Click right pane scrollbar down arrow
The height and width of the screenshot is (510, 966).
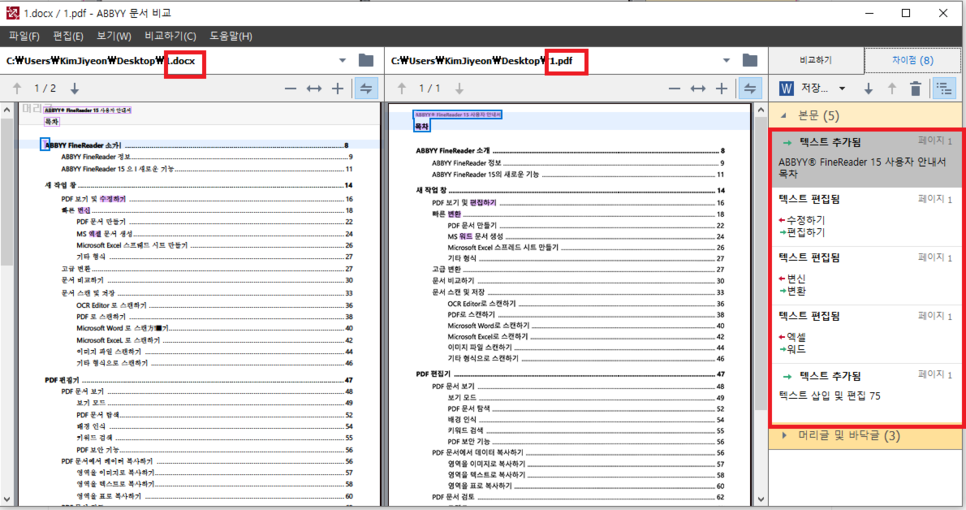tap(761, 499)
